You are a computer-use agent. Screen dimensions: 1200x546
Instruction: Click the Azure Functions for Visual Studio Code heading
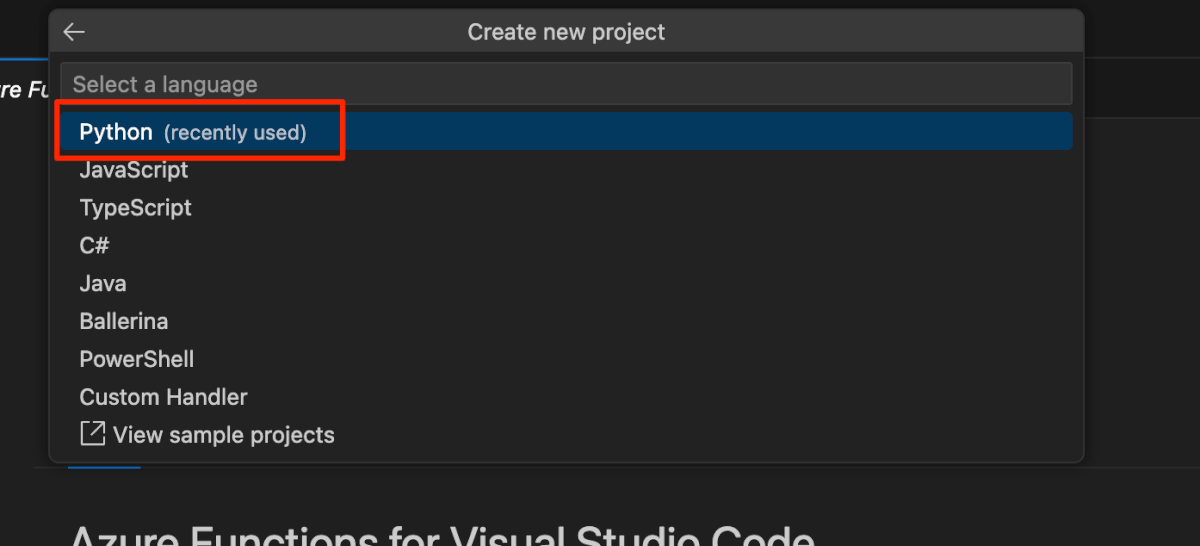click(440, 535)
